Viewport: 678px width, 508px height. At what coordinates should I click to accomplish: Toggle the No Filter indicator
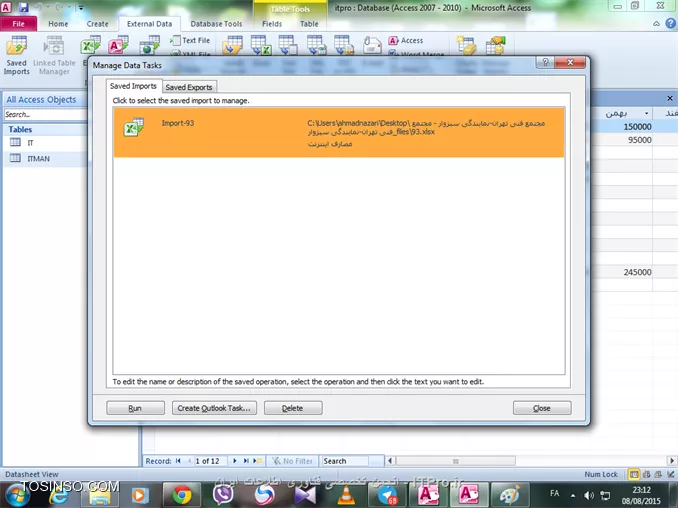point(291,461)
